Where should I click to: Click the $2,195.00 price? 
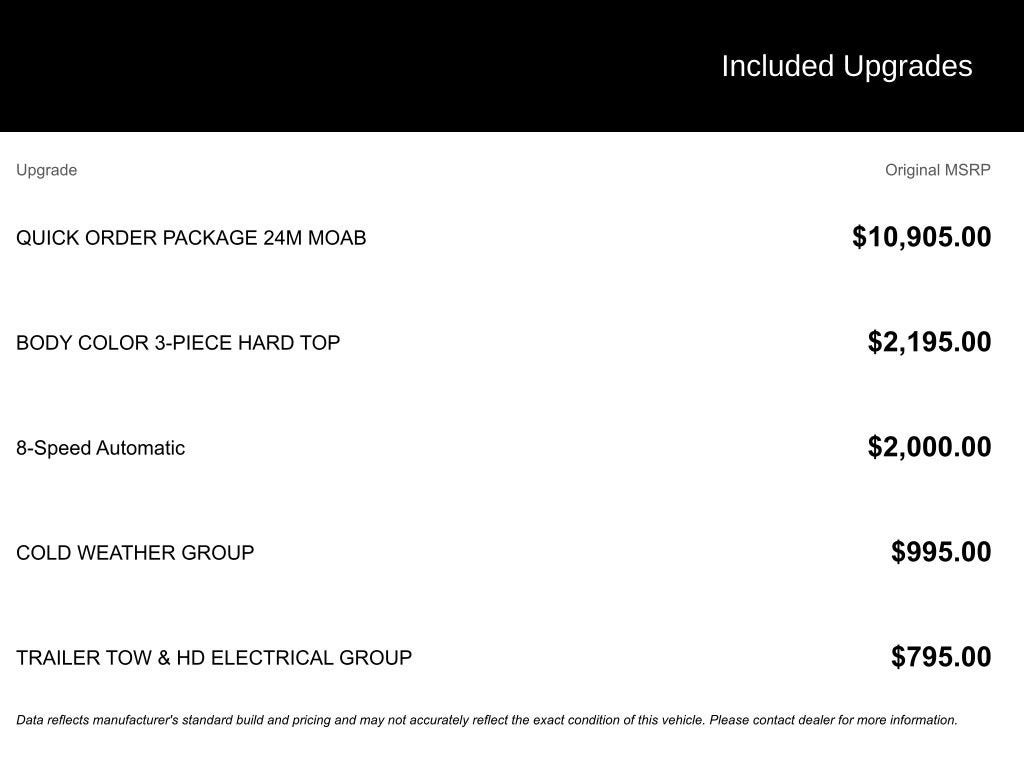pyautogui.click(x=929, y=342)
